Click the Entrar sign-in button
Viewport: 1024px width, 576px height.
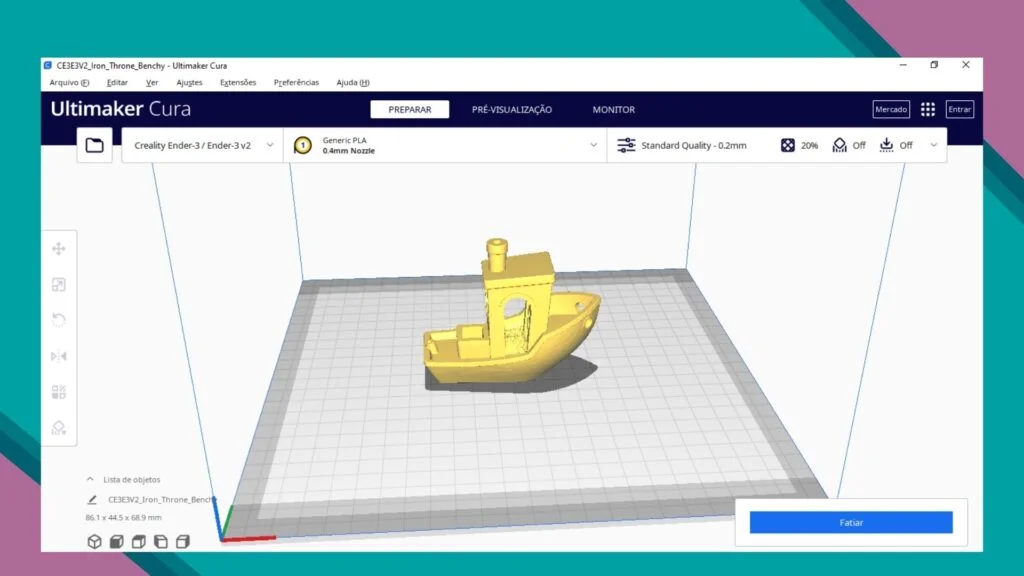(960, 110)
